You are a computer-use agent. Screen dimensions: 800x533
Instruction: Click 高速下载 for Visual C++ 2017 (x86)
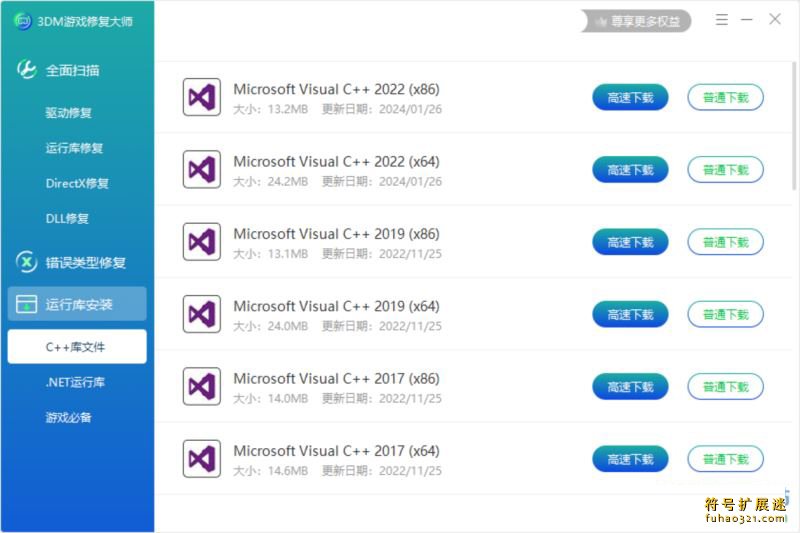630,387
